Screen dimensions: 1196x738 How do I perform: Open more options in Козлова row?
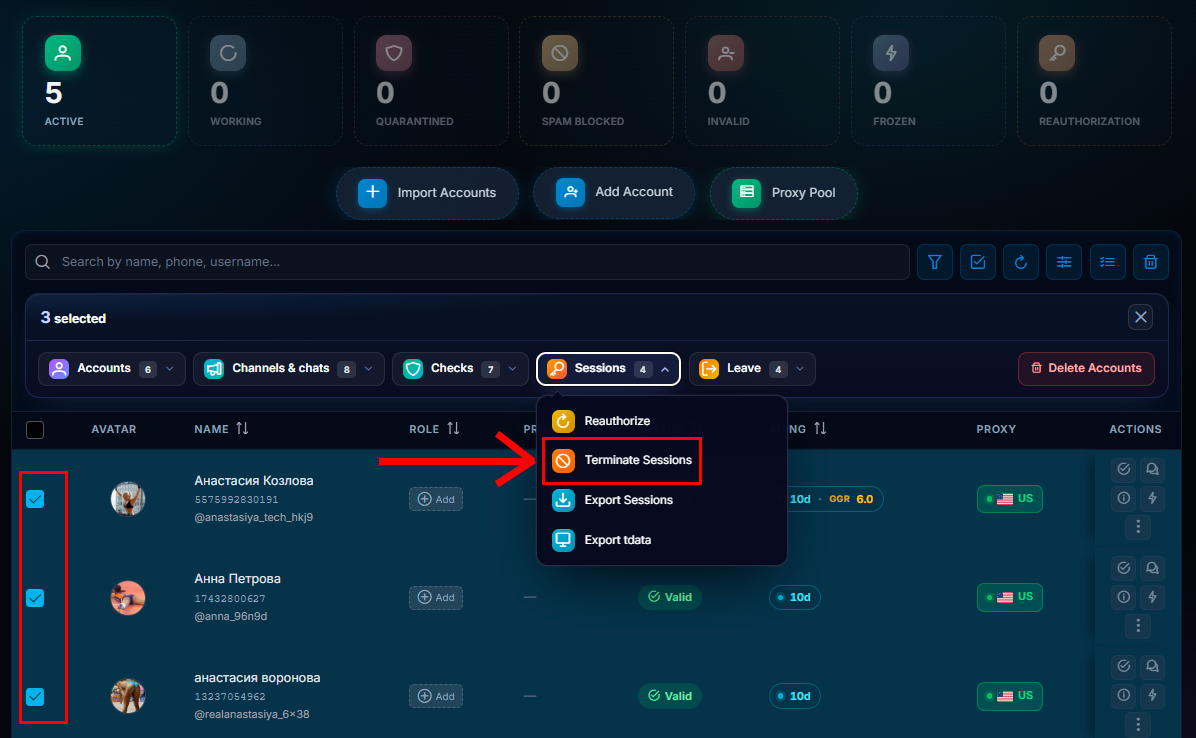[1138, 527]
